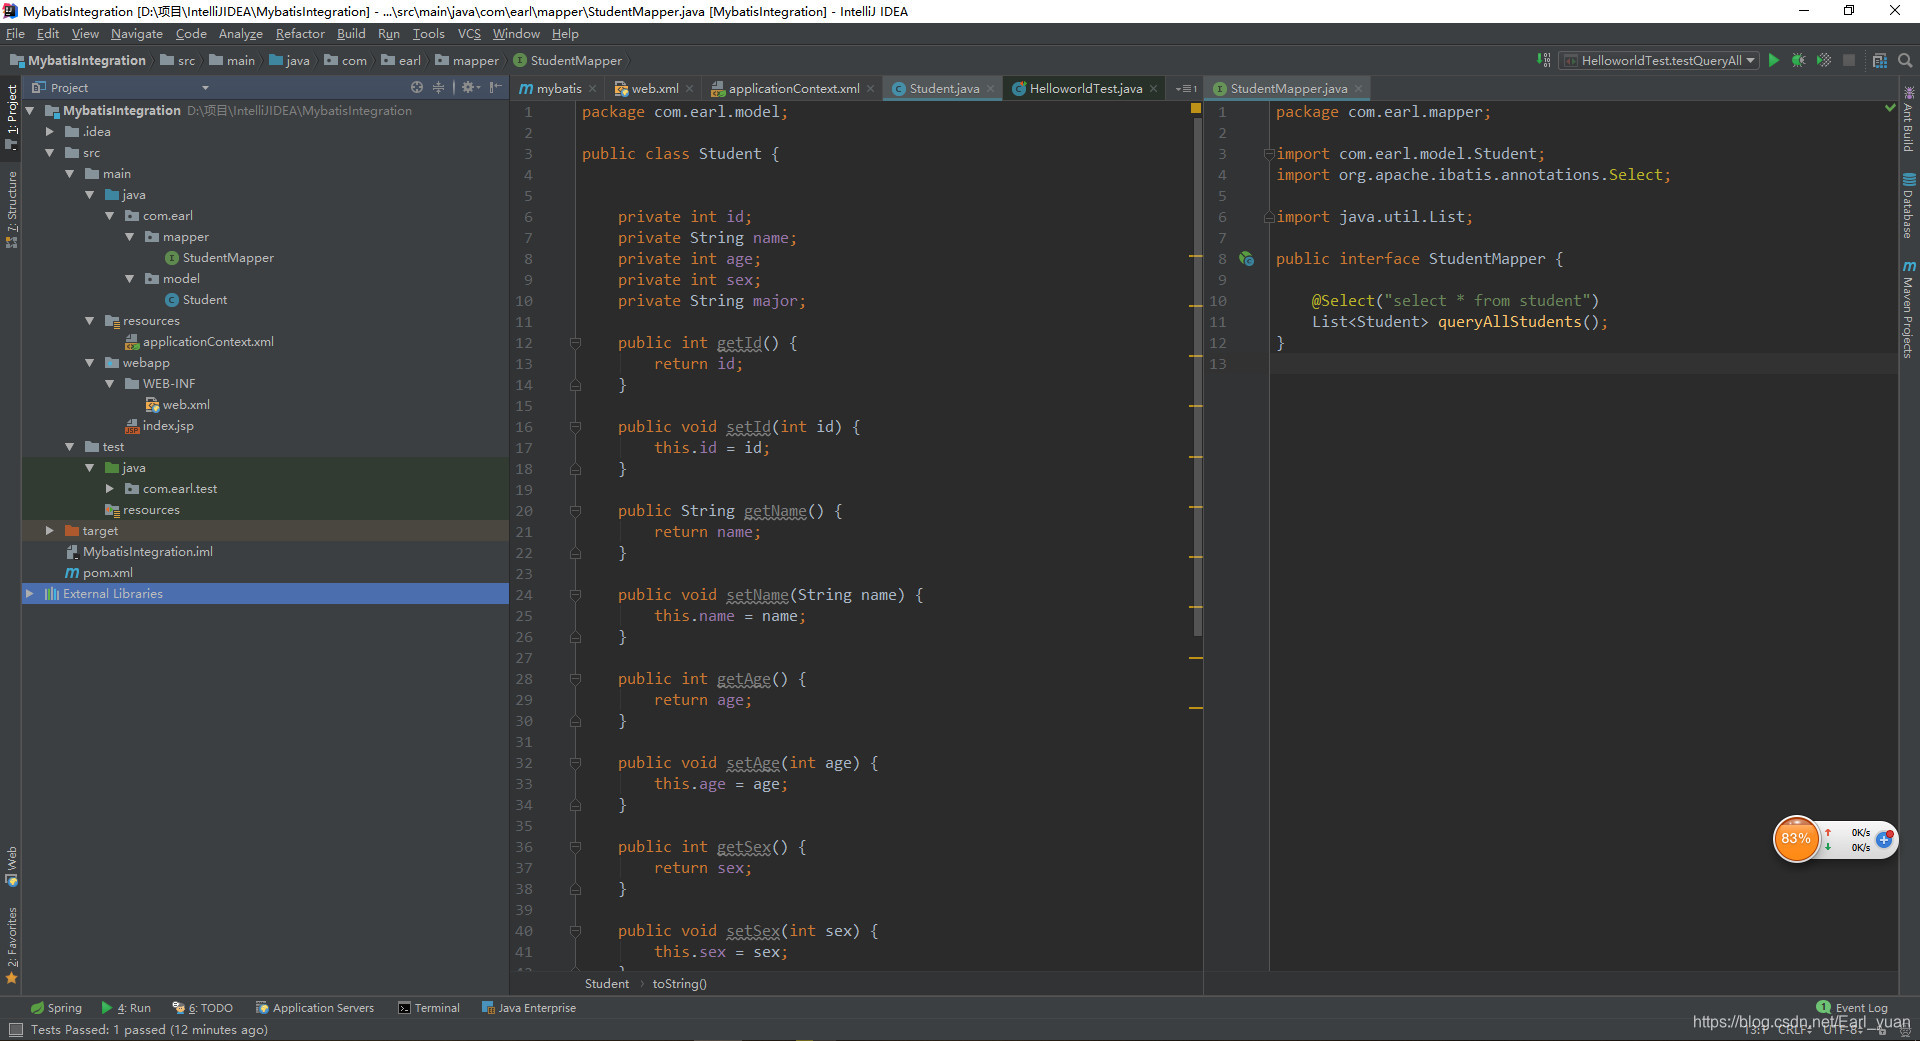Collapse the mapper package
1920x1041 pixels.
(129, 237)
